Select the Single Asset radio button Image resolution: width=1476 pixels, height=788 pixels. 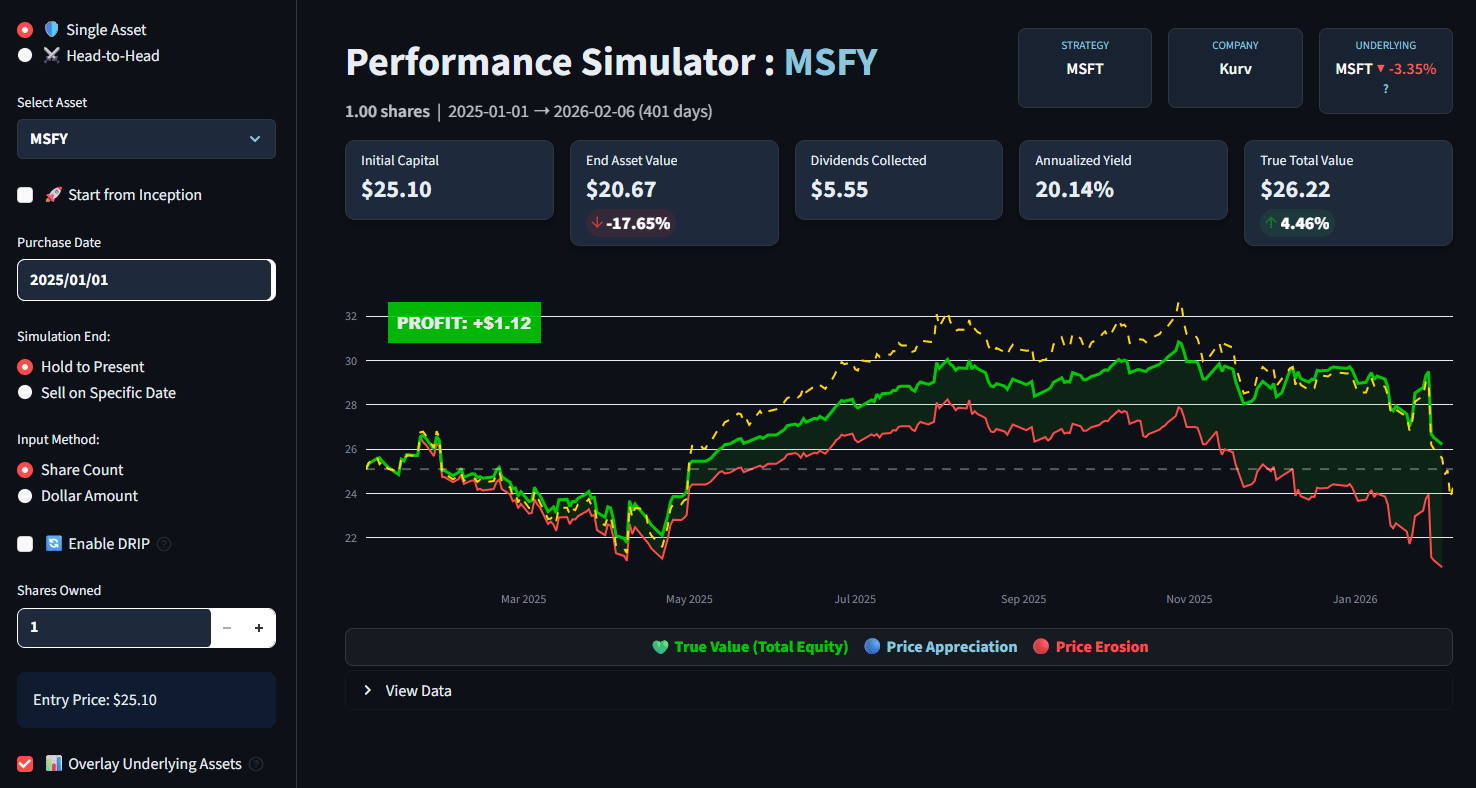pos(25,30)
